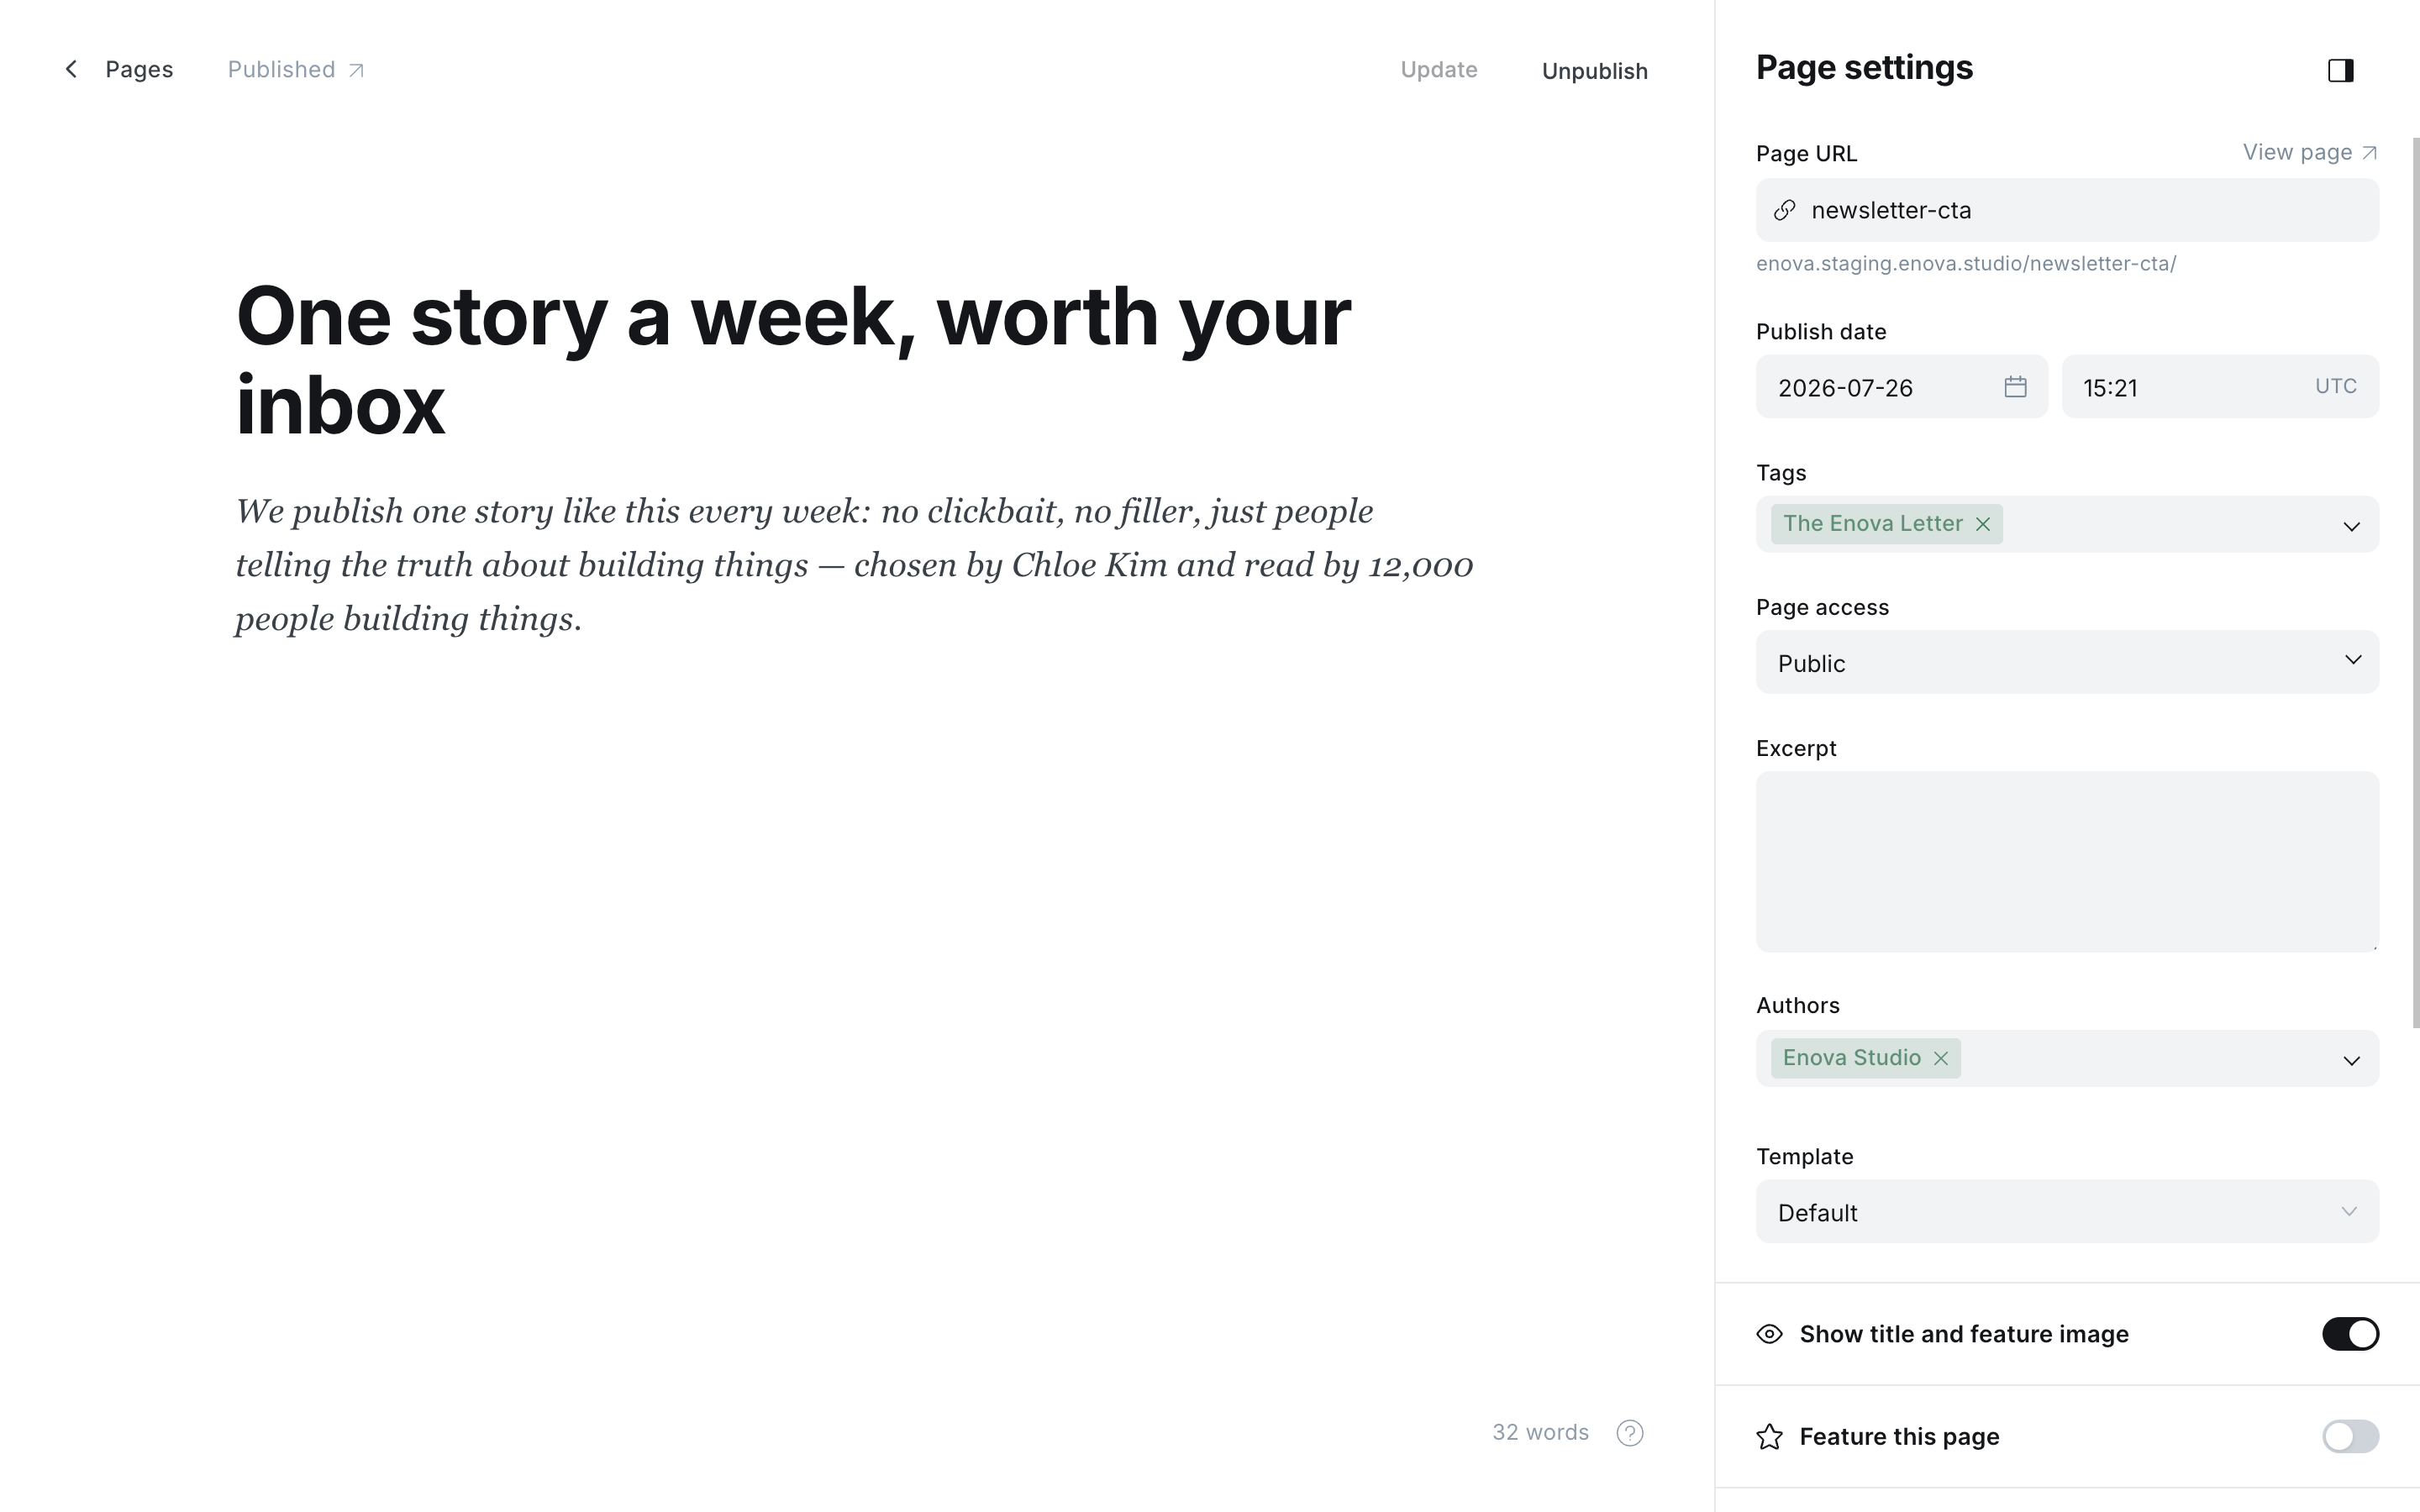
Task: Click the eye icon beside Show title
Action: pyautogui.click(x=1769, y=1334)
